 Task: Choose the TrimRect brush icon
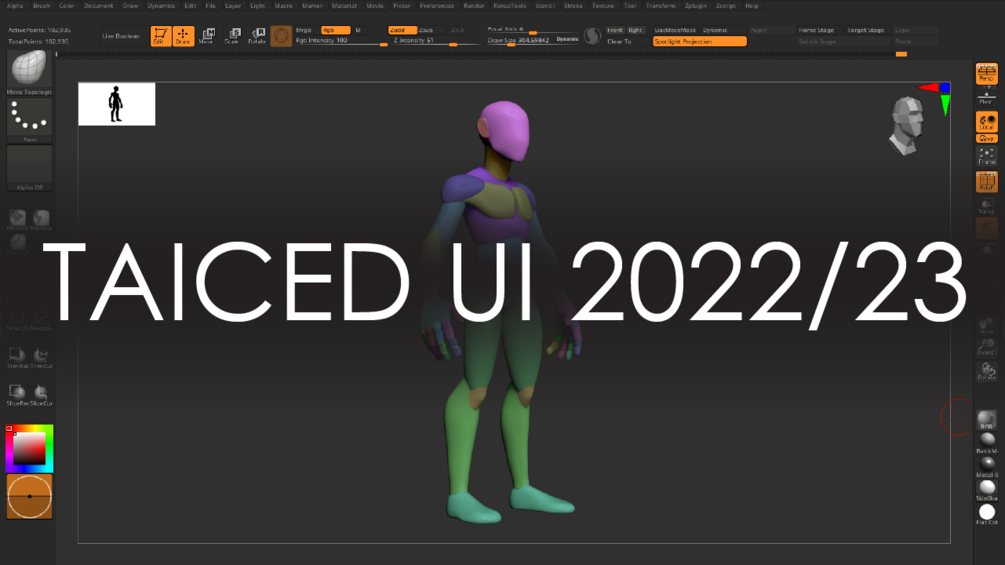pos(17,357)
